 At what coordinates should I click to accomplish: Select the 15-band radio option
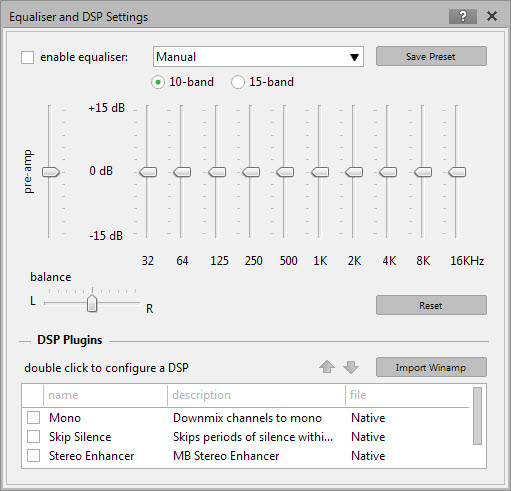(x=238, y=82)
